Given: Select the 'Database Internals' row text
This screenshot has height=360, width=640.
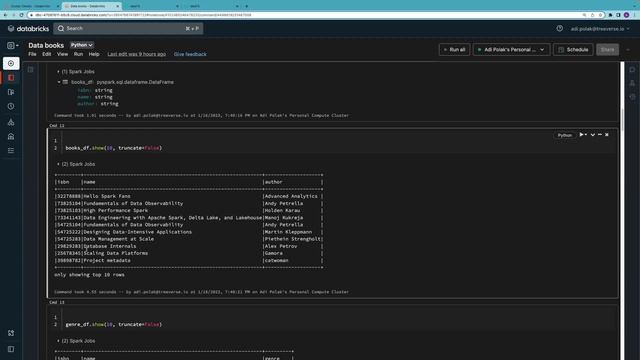Looking at the screenshot, I should pyautogui.click(x=110, y=246).
